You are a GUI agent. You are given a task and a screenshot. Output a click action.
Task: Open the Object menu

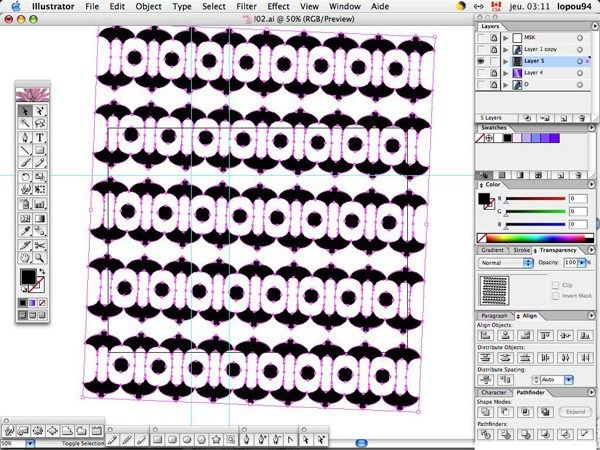coord(148,7)
